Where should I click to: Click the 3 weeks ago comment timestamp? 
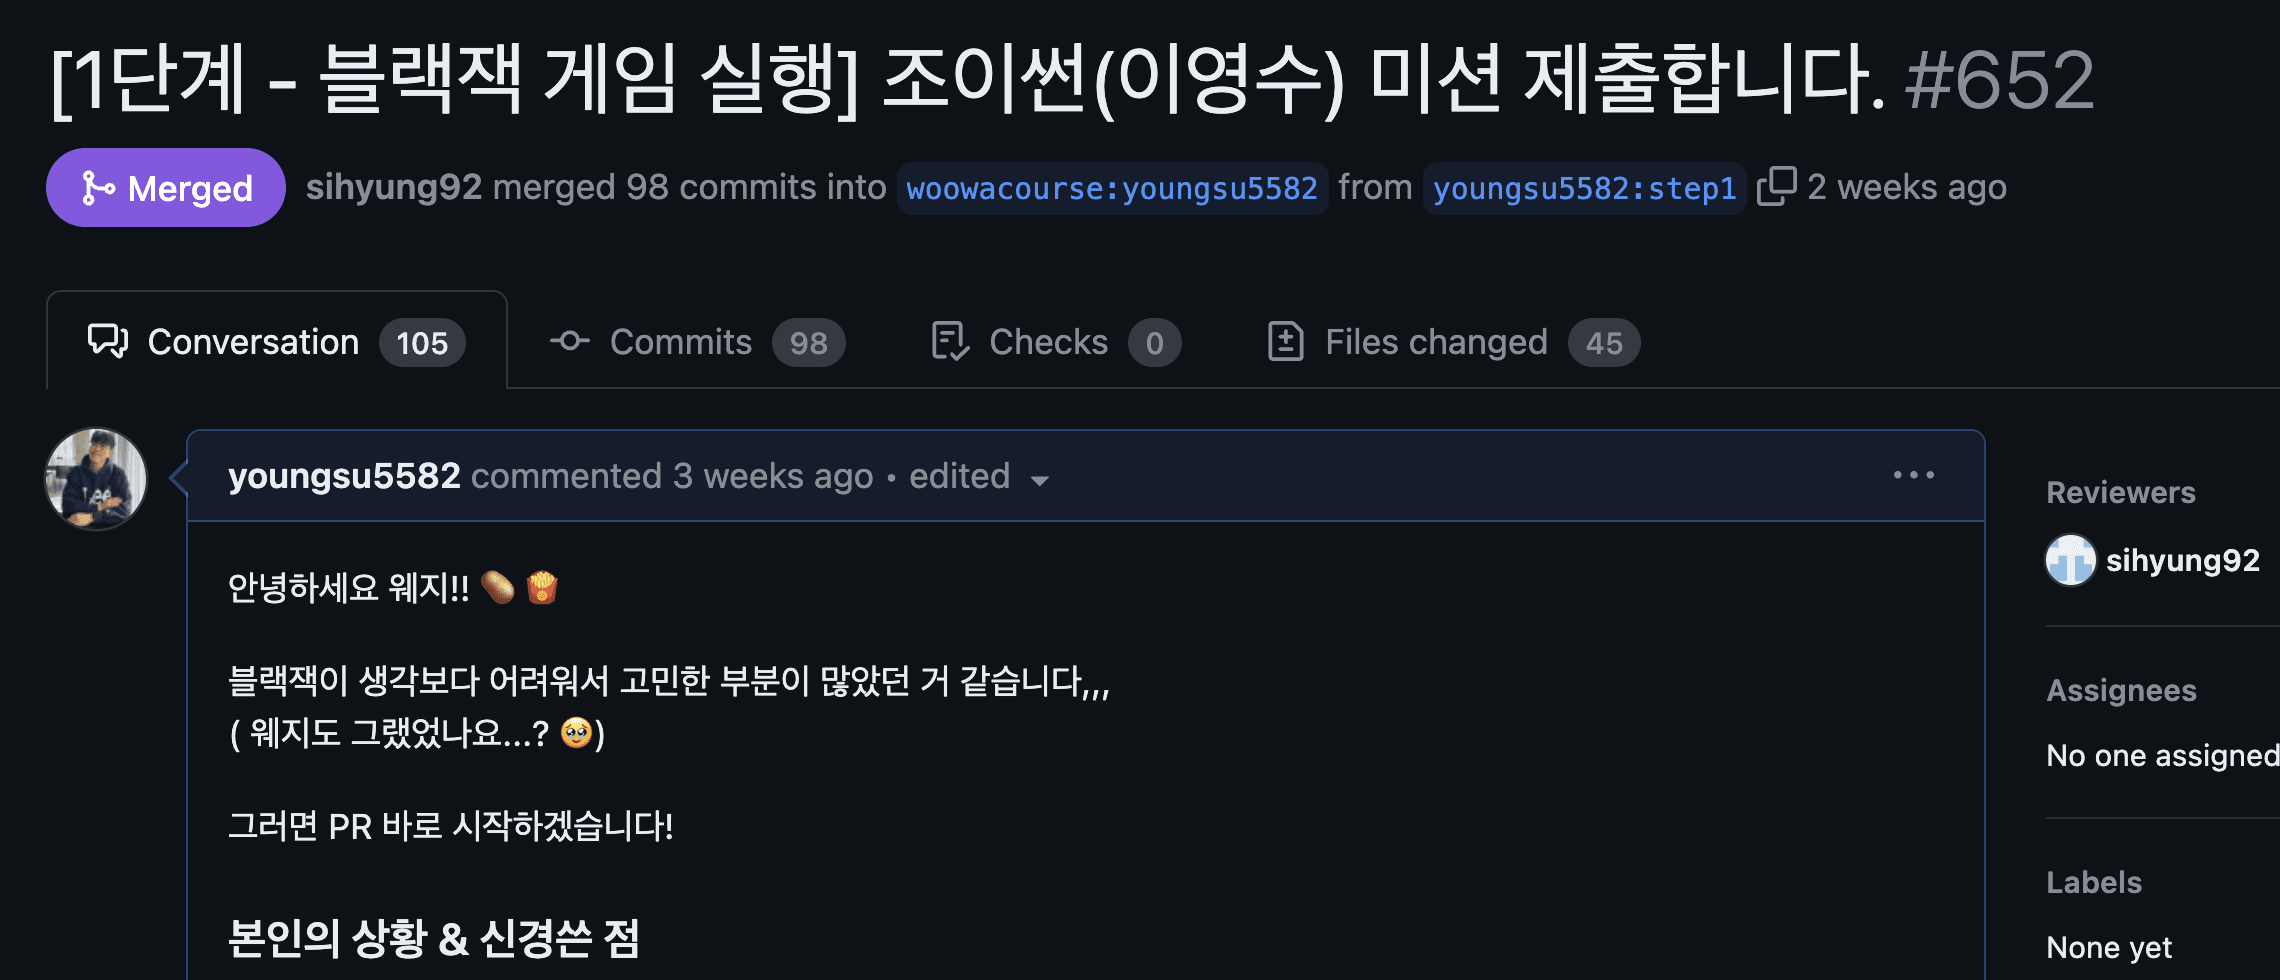tap(773, 476)
